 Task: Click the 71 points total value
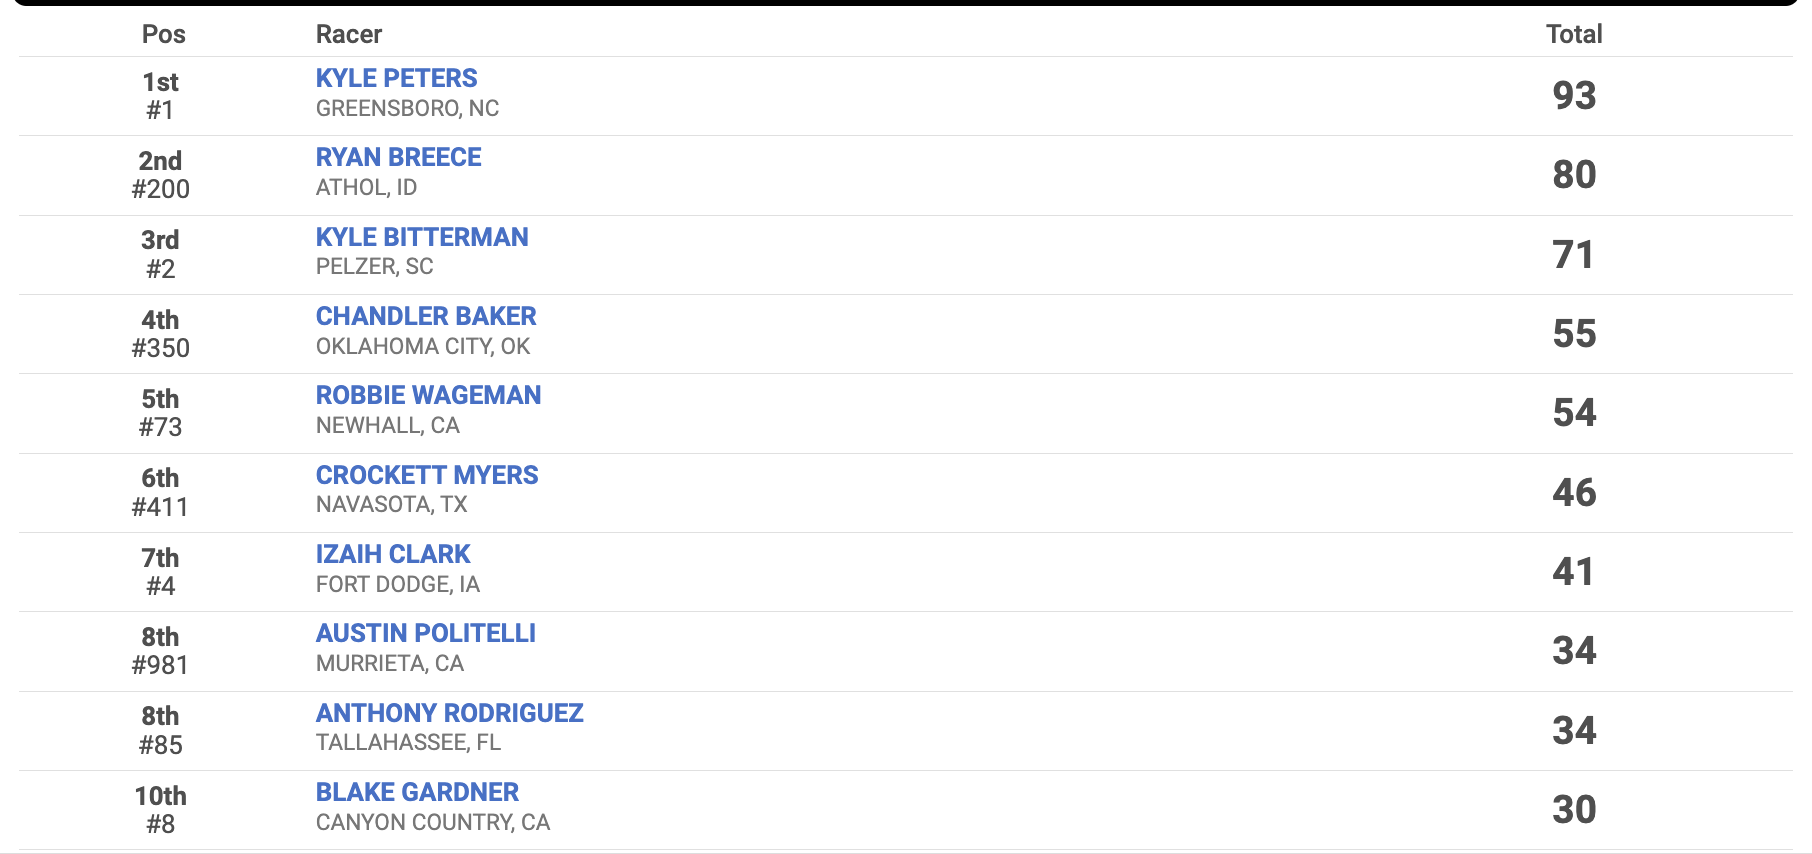(x=1573, y=255)
